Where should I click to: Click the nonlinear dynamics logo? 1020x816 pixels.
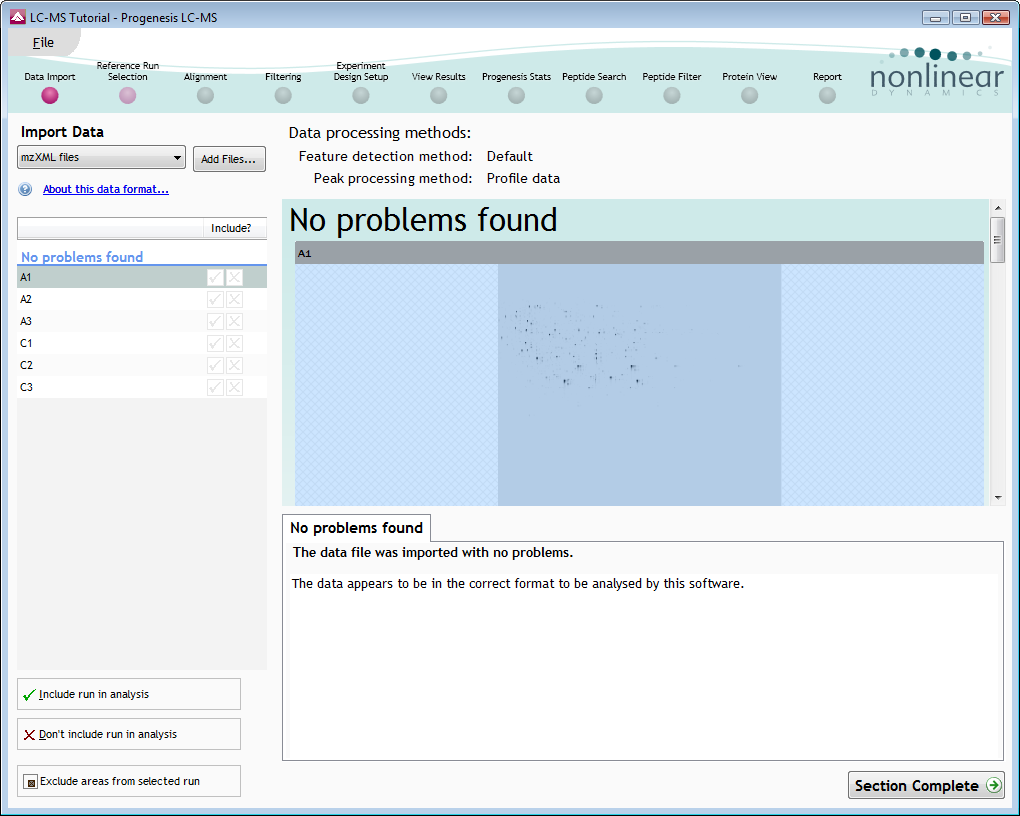coord(937,73)
